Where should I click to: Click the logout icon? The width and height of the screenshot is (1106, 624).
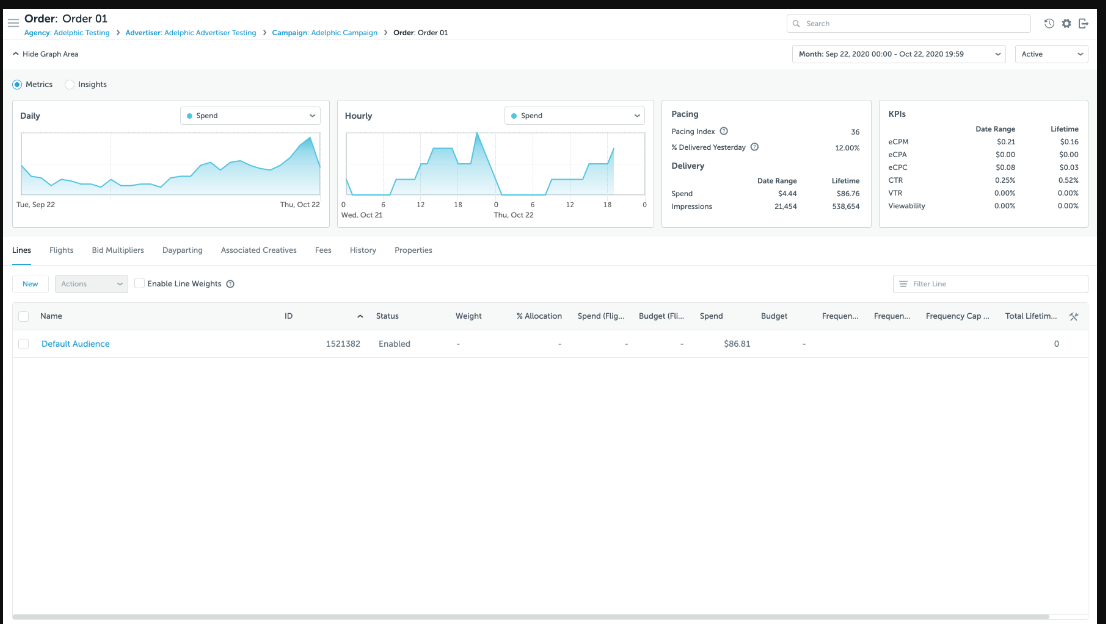point(1083,23)
